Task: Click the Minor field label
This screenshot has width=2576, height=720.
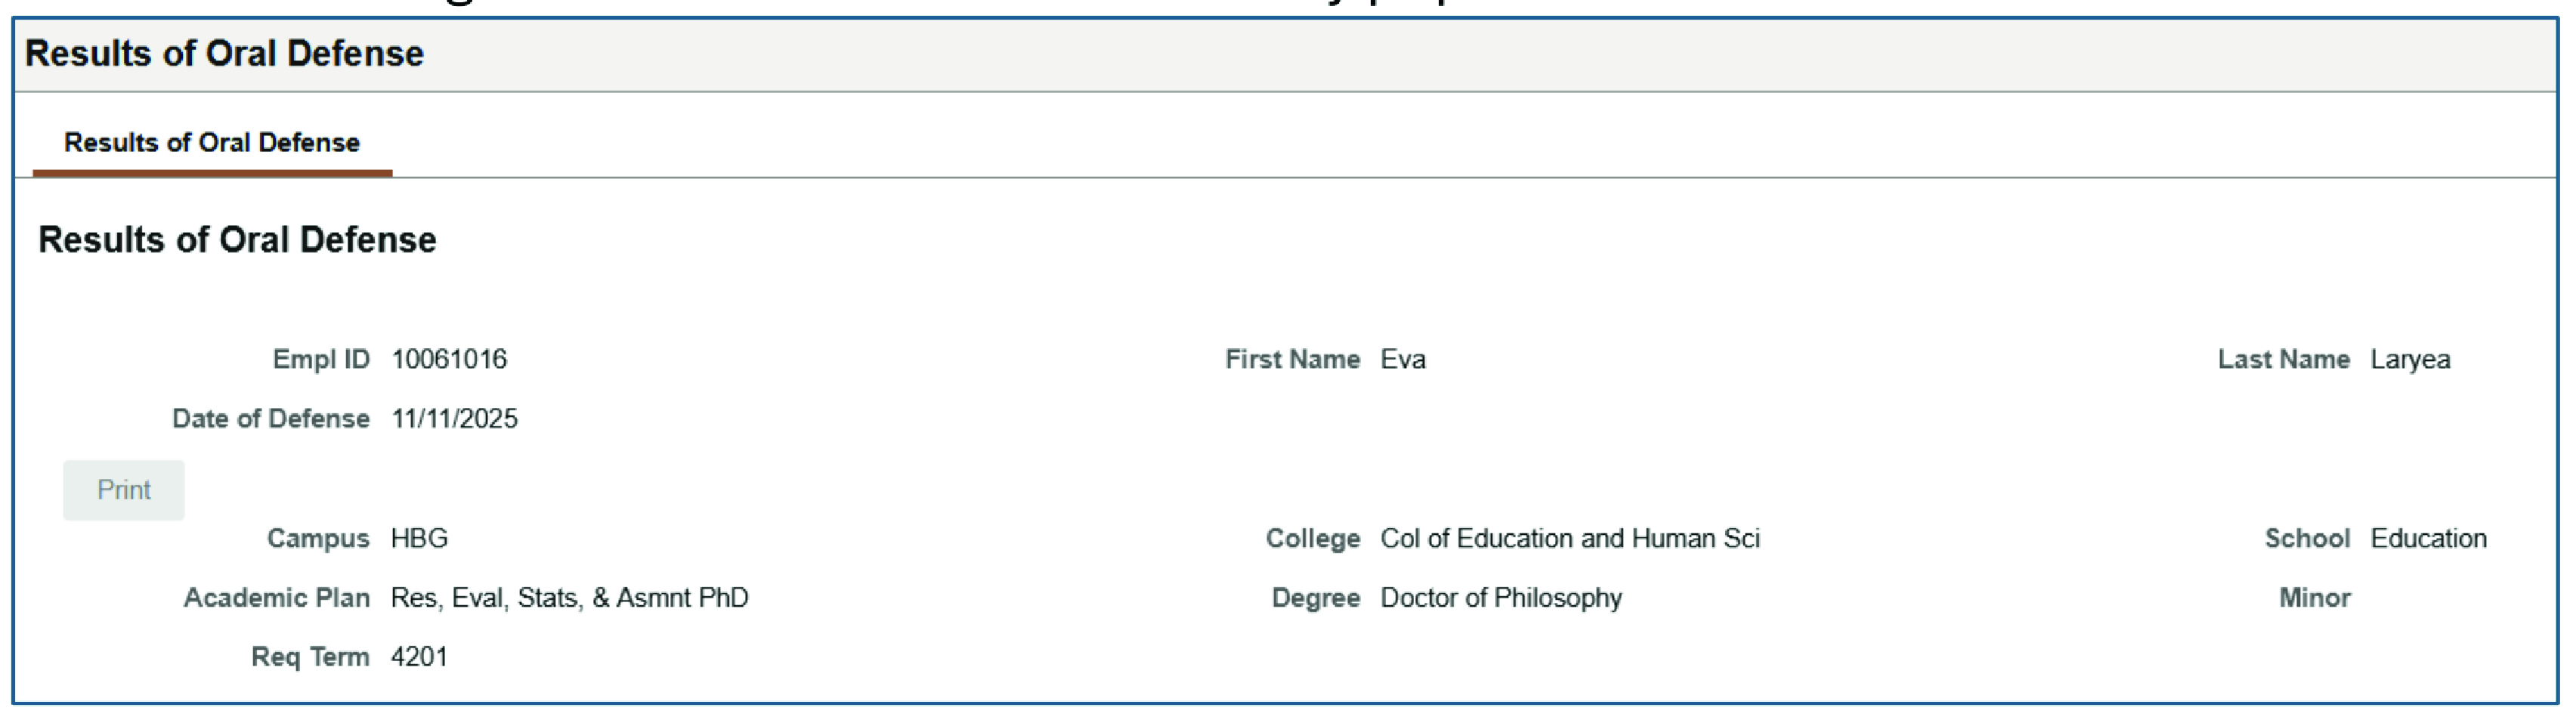Action: click(2314, 597)
